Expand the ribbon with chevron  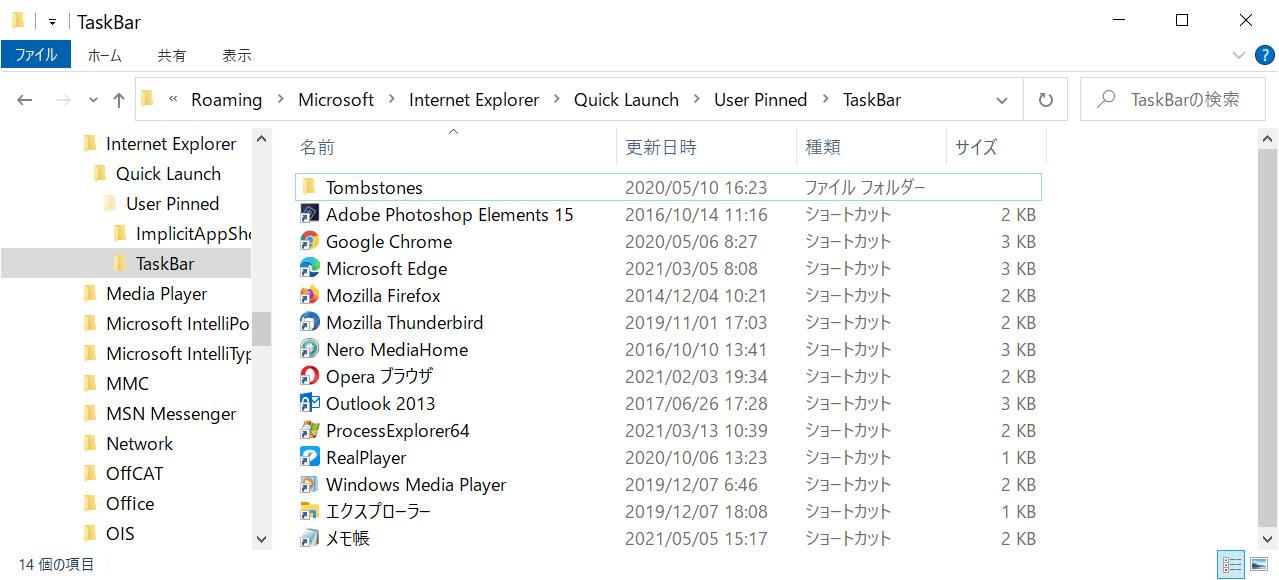click(1240, 56)
